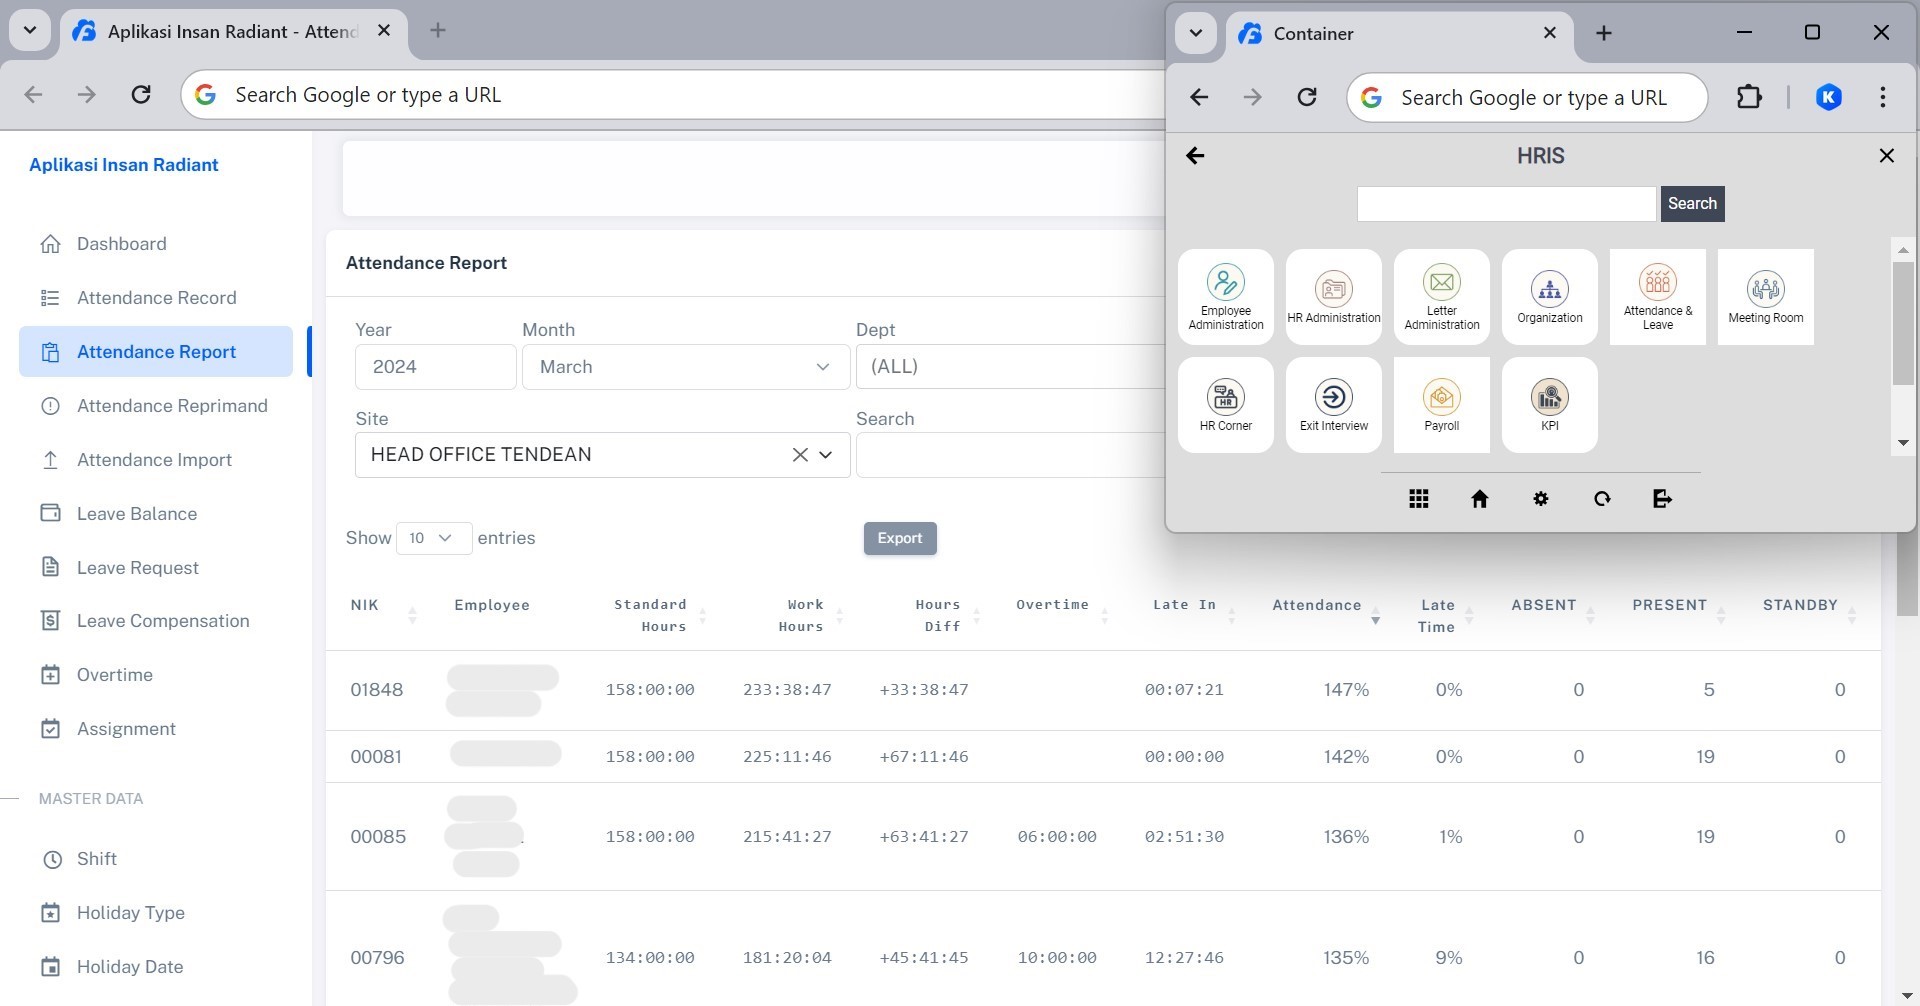
Task: Change the Show entries count dropdown
Action: pyautogui.click(x=433, y=538)
